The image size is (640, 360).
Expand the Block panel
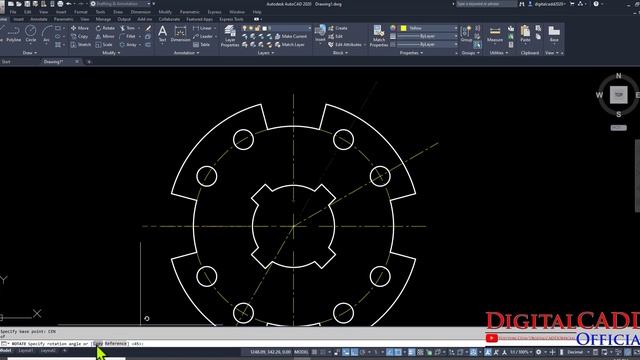pyautogui.click(x=340, y=53)
